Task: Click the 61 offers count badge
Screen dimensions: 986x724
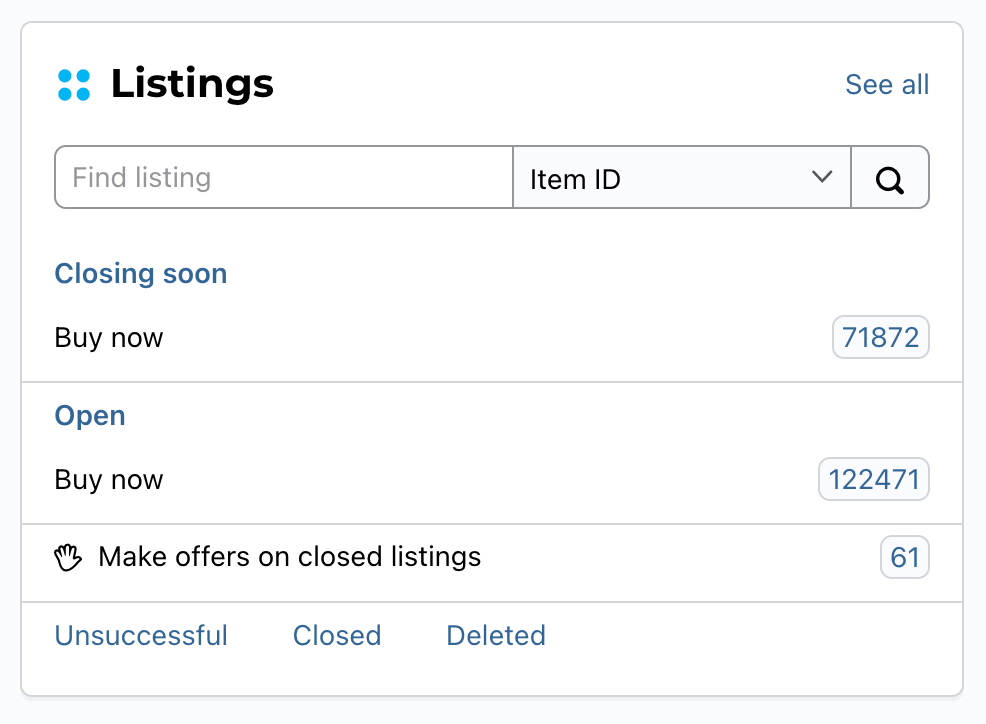Action: (904, 557)
